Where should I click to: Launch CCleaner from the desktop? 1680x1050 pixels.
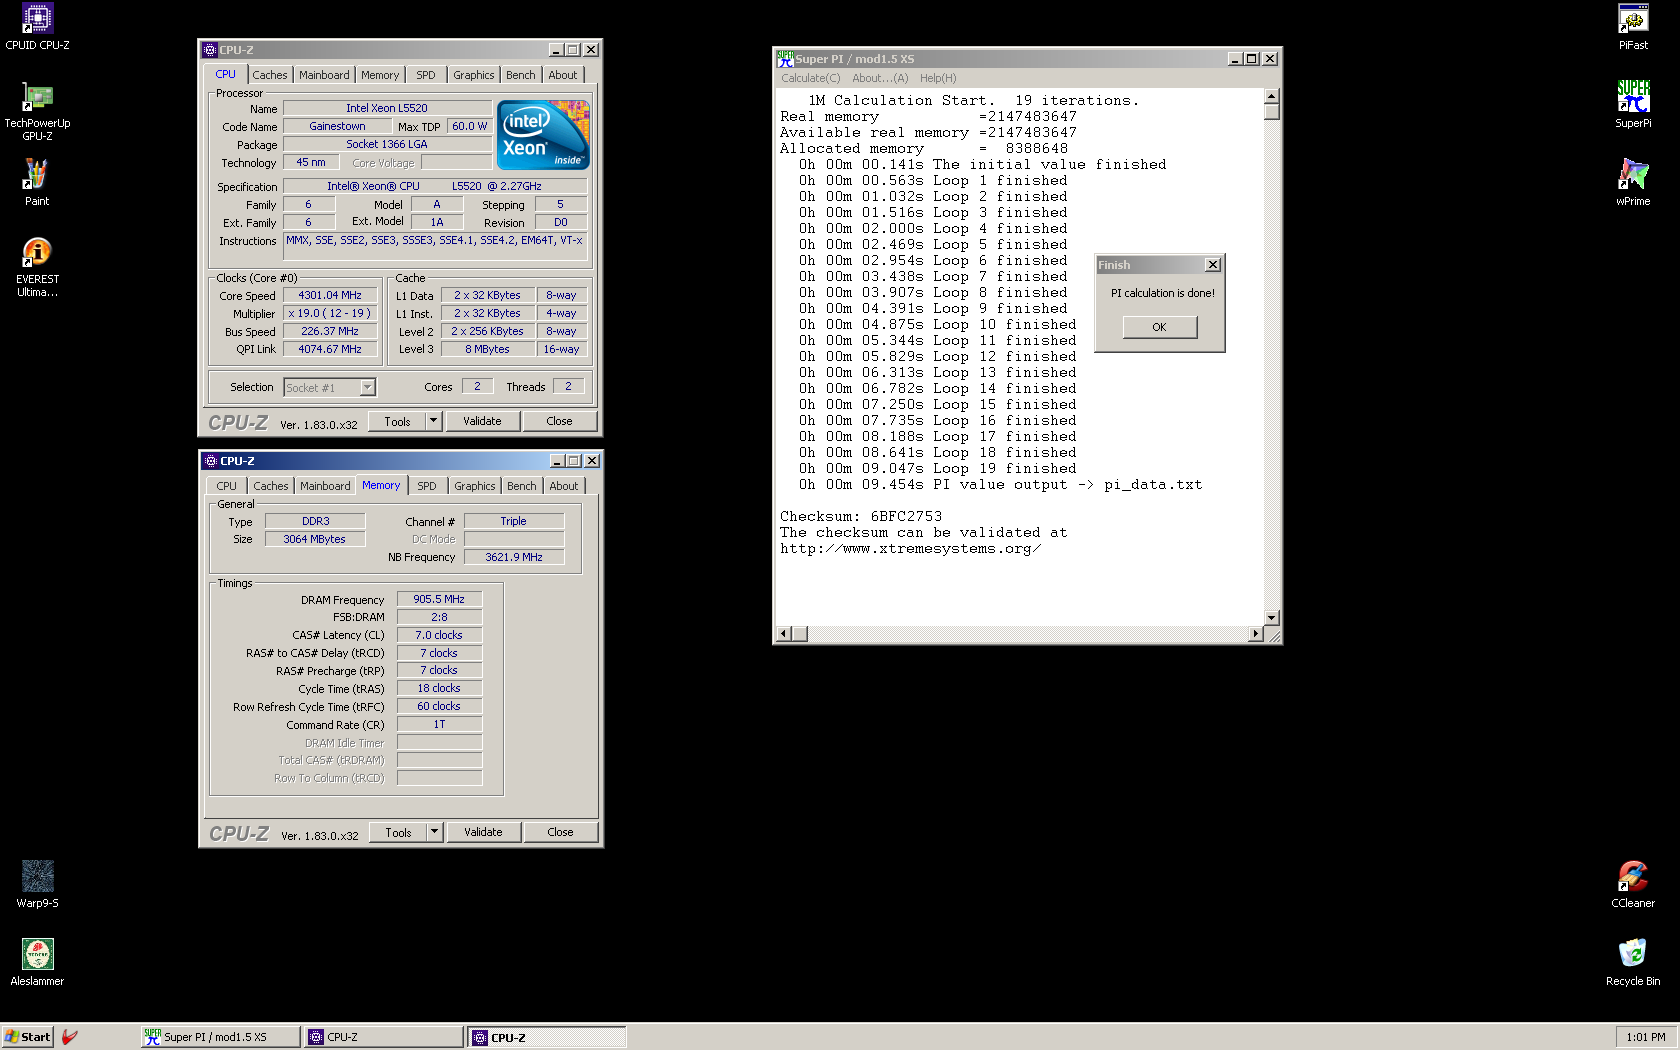pos(1633,884)
